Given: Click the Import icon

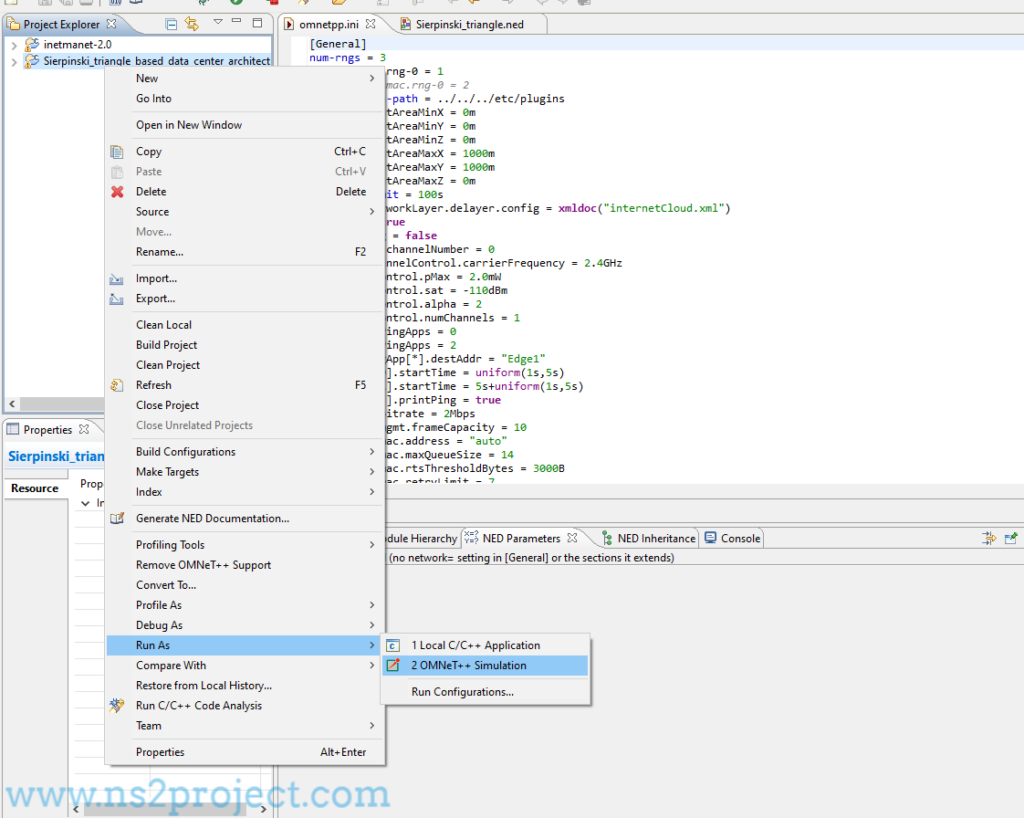Looking at the screenshot, I should coord(117,279).
